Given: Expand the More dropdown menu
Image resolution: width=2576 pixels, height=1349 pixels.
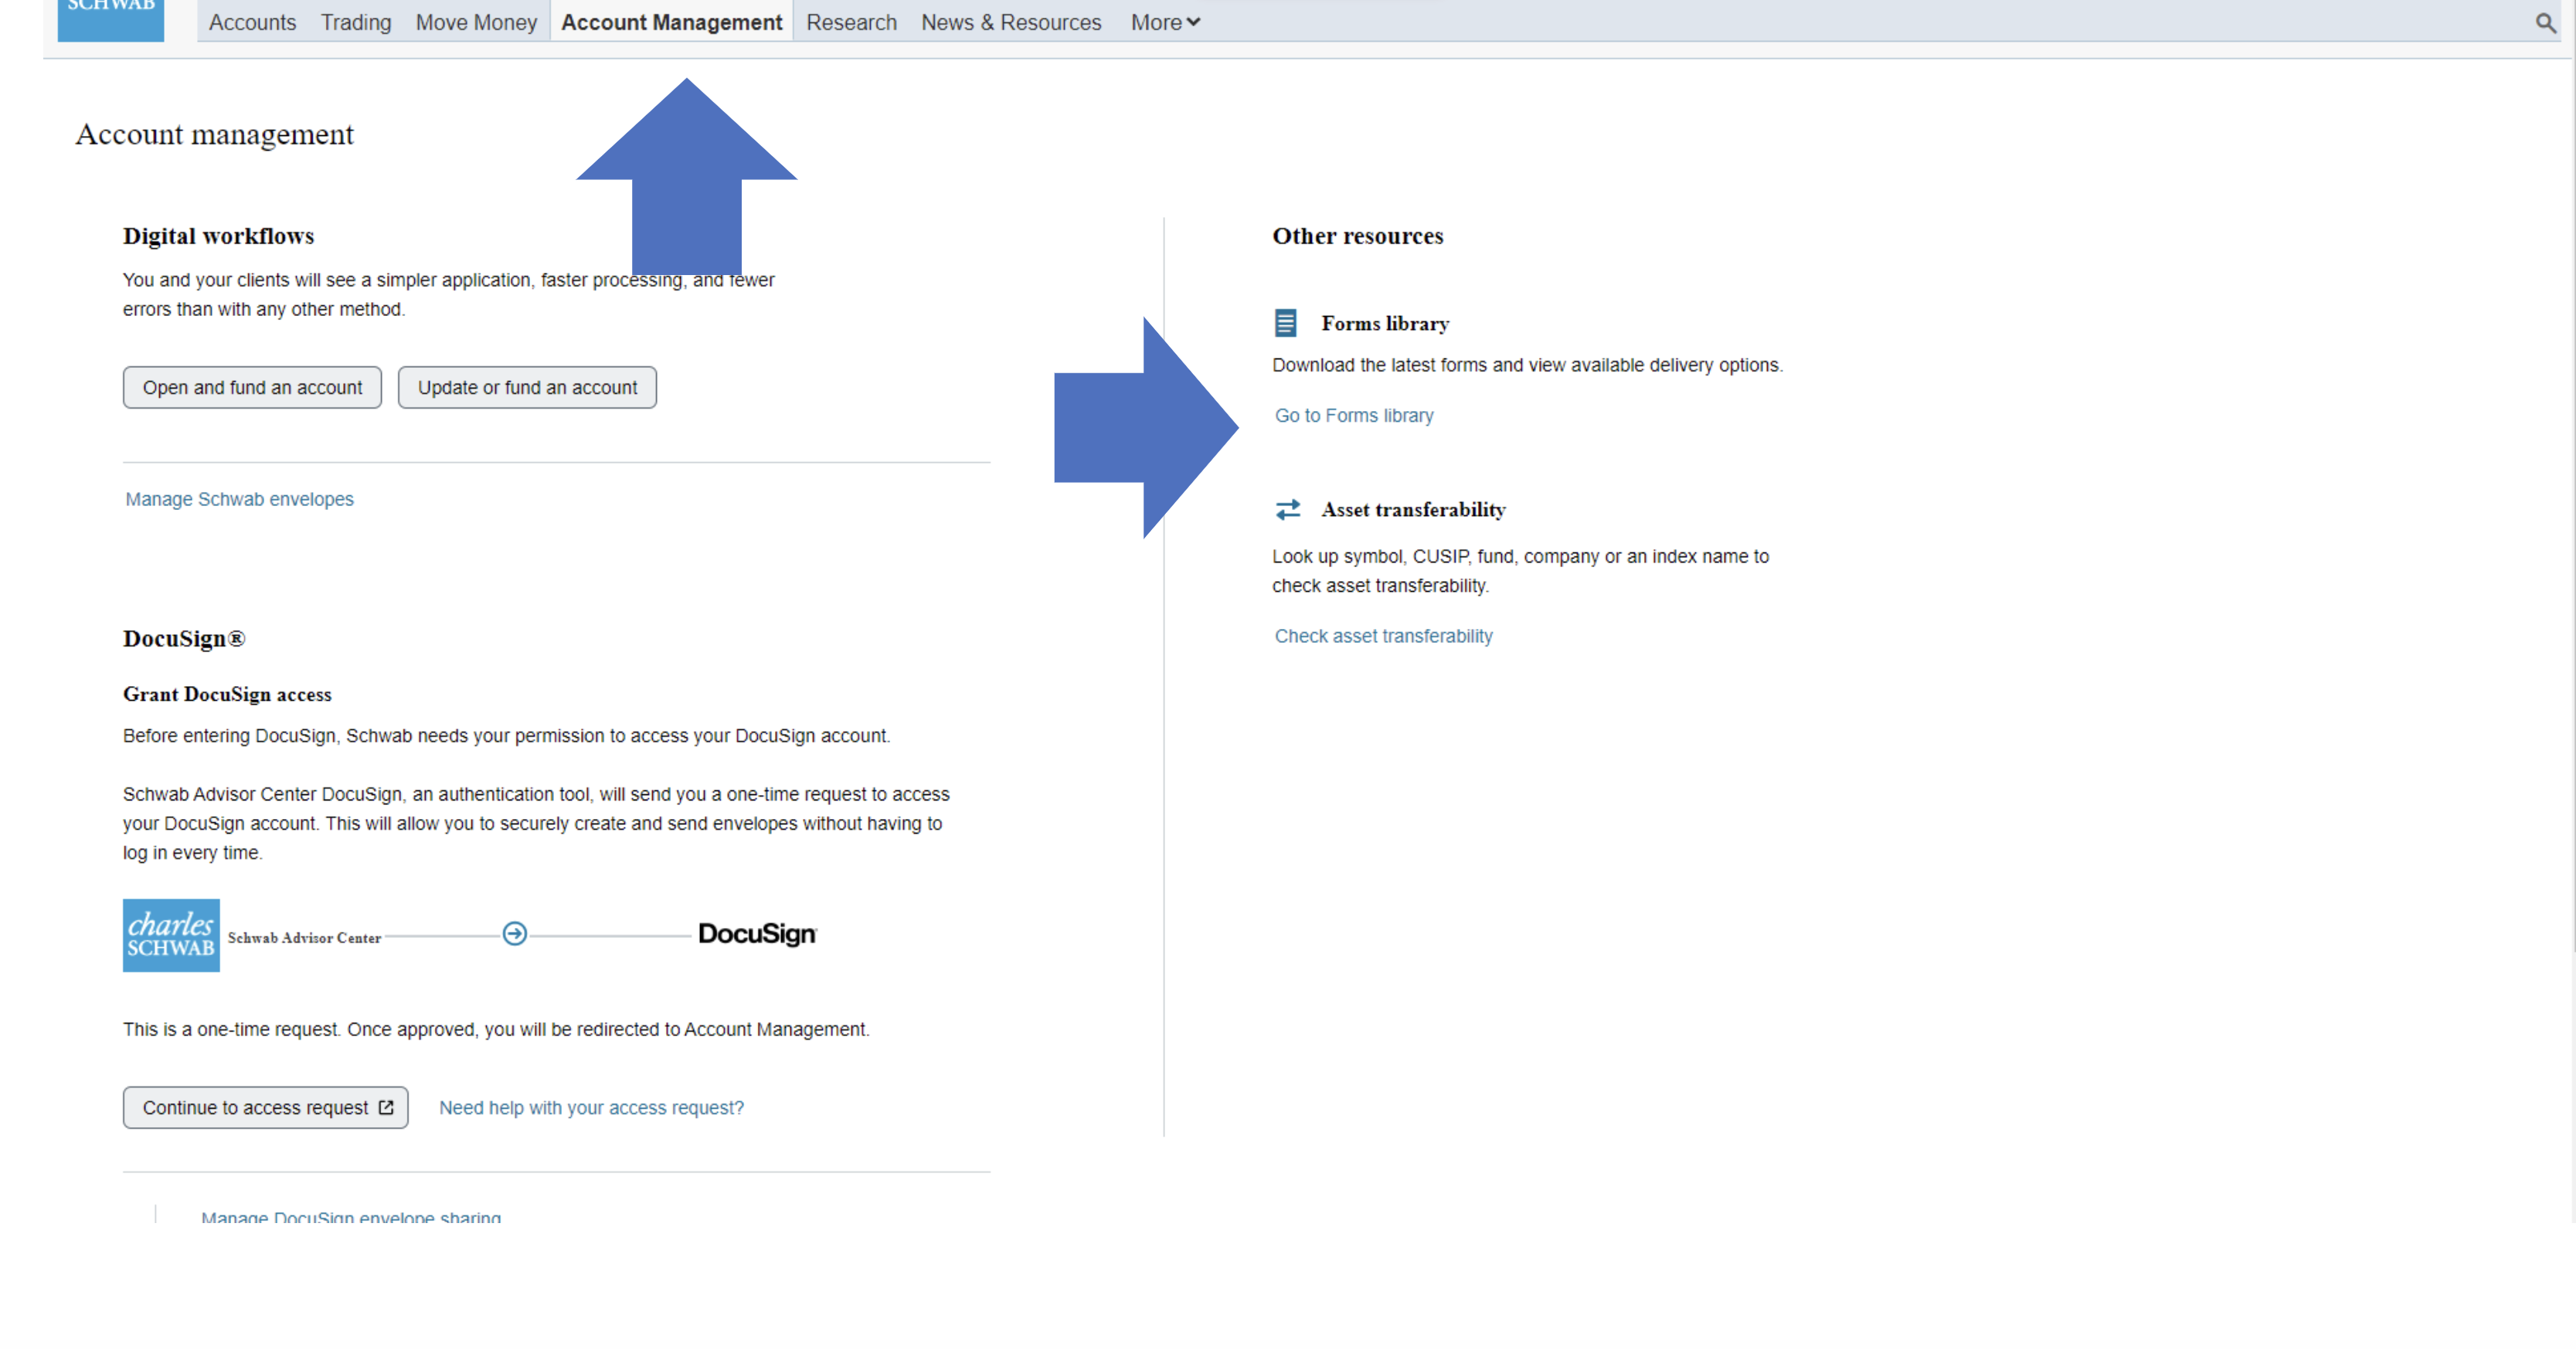Looking at the screenshot, I should [x=1164, y=22].
